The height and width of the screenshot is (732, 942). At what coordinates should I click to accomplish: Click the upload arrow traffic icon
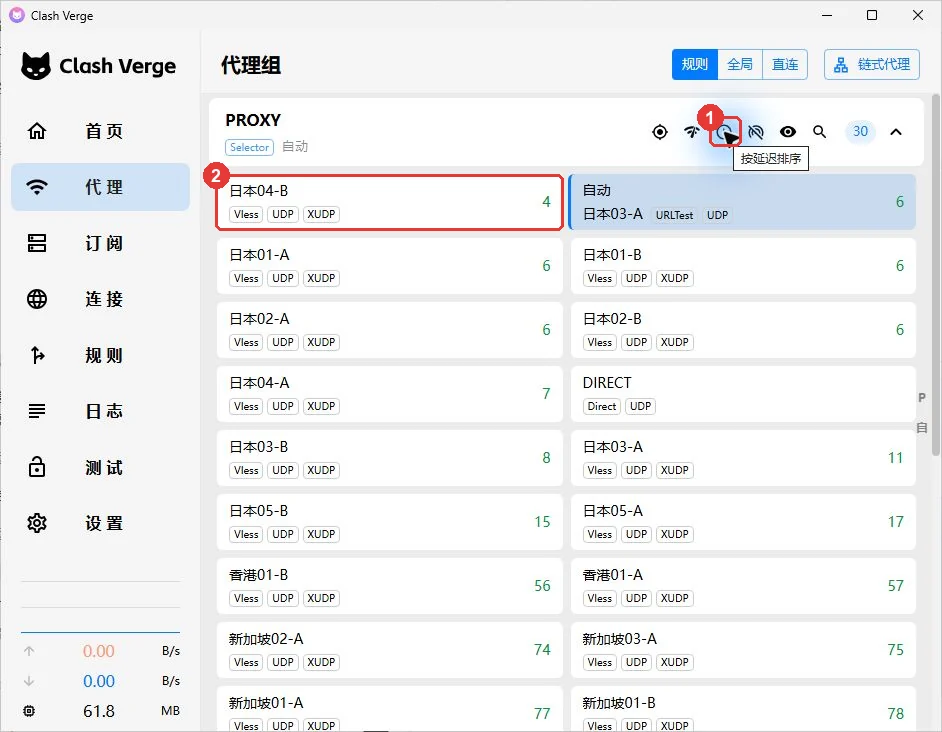pyautogui.click(x=29, y=651)
